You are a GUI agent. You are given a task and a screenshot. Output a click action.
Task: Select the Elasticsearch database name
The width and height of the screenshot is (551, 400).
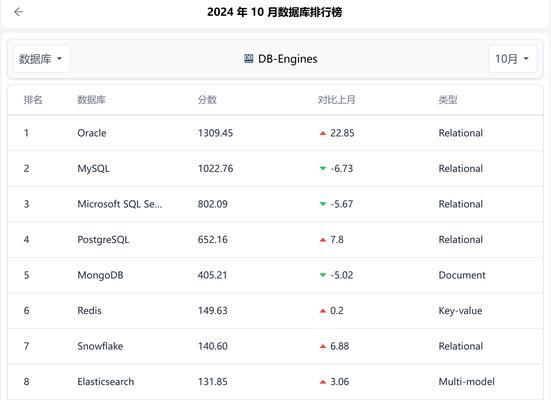click(x=105, y=382)
